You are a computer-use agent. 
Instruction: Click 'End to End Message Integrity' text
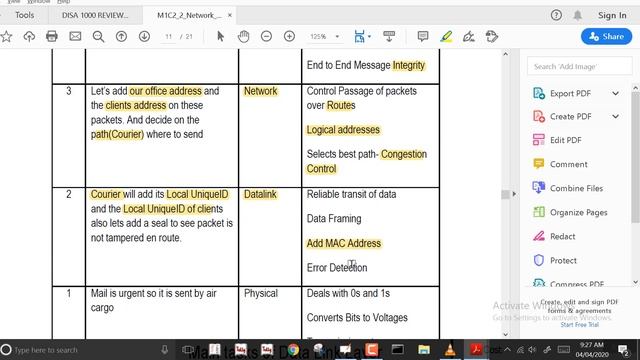[366, 65]
